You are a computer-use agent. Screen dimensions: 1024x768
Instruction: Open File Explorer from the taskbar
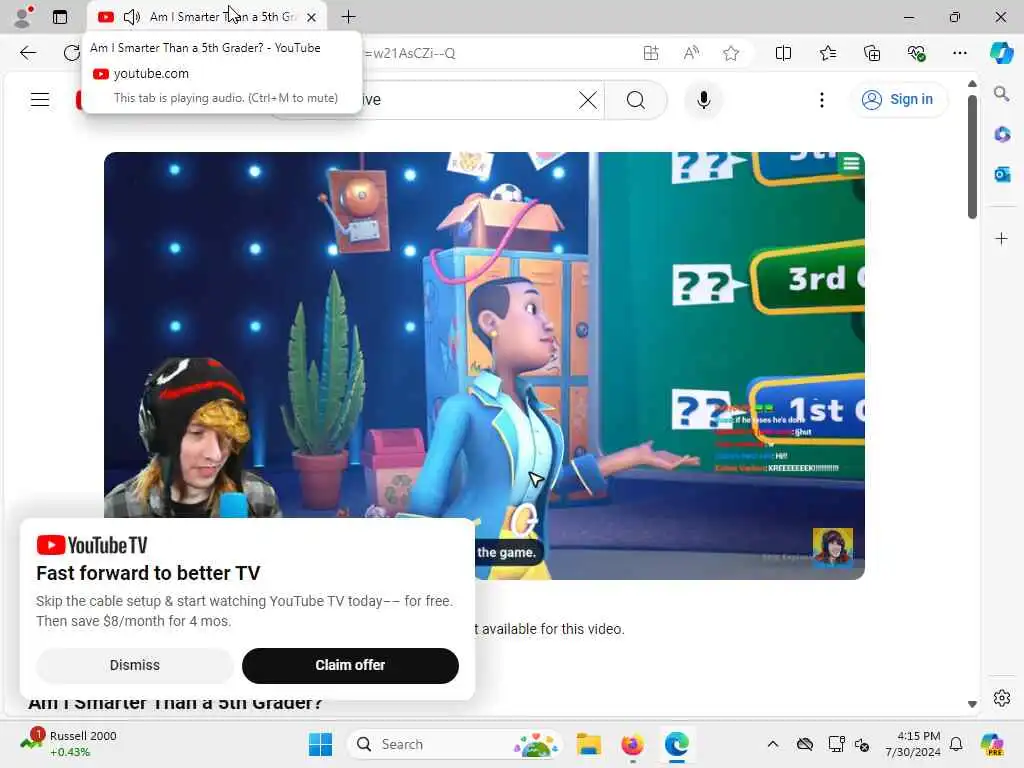click(x=588, y=744)
